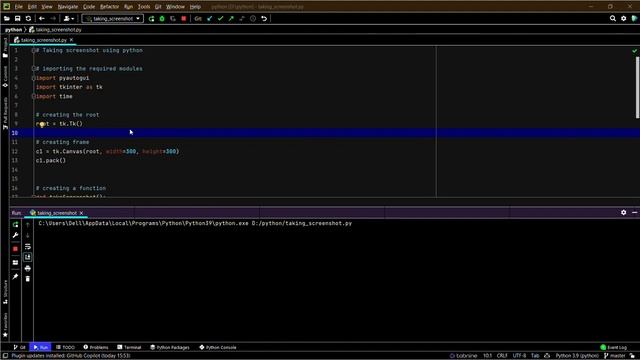Open the TODO tool window button
The width and height of the screenshot is (640, 360).
pyautogui.click(x=65, y=347)
